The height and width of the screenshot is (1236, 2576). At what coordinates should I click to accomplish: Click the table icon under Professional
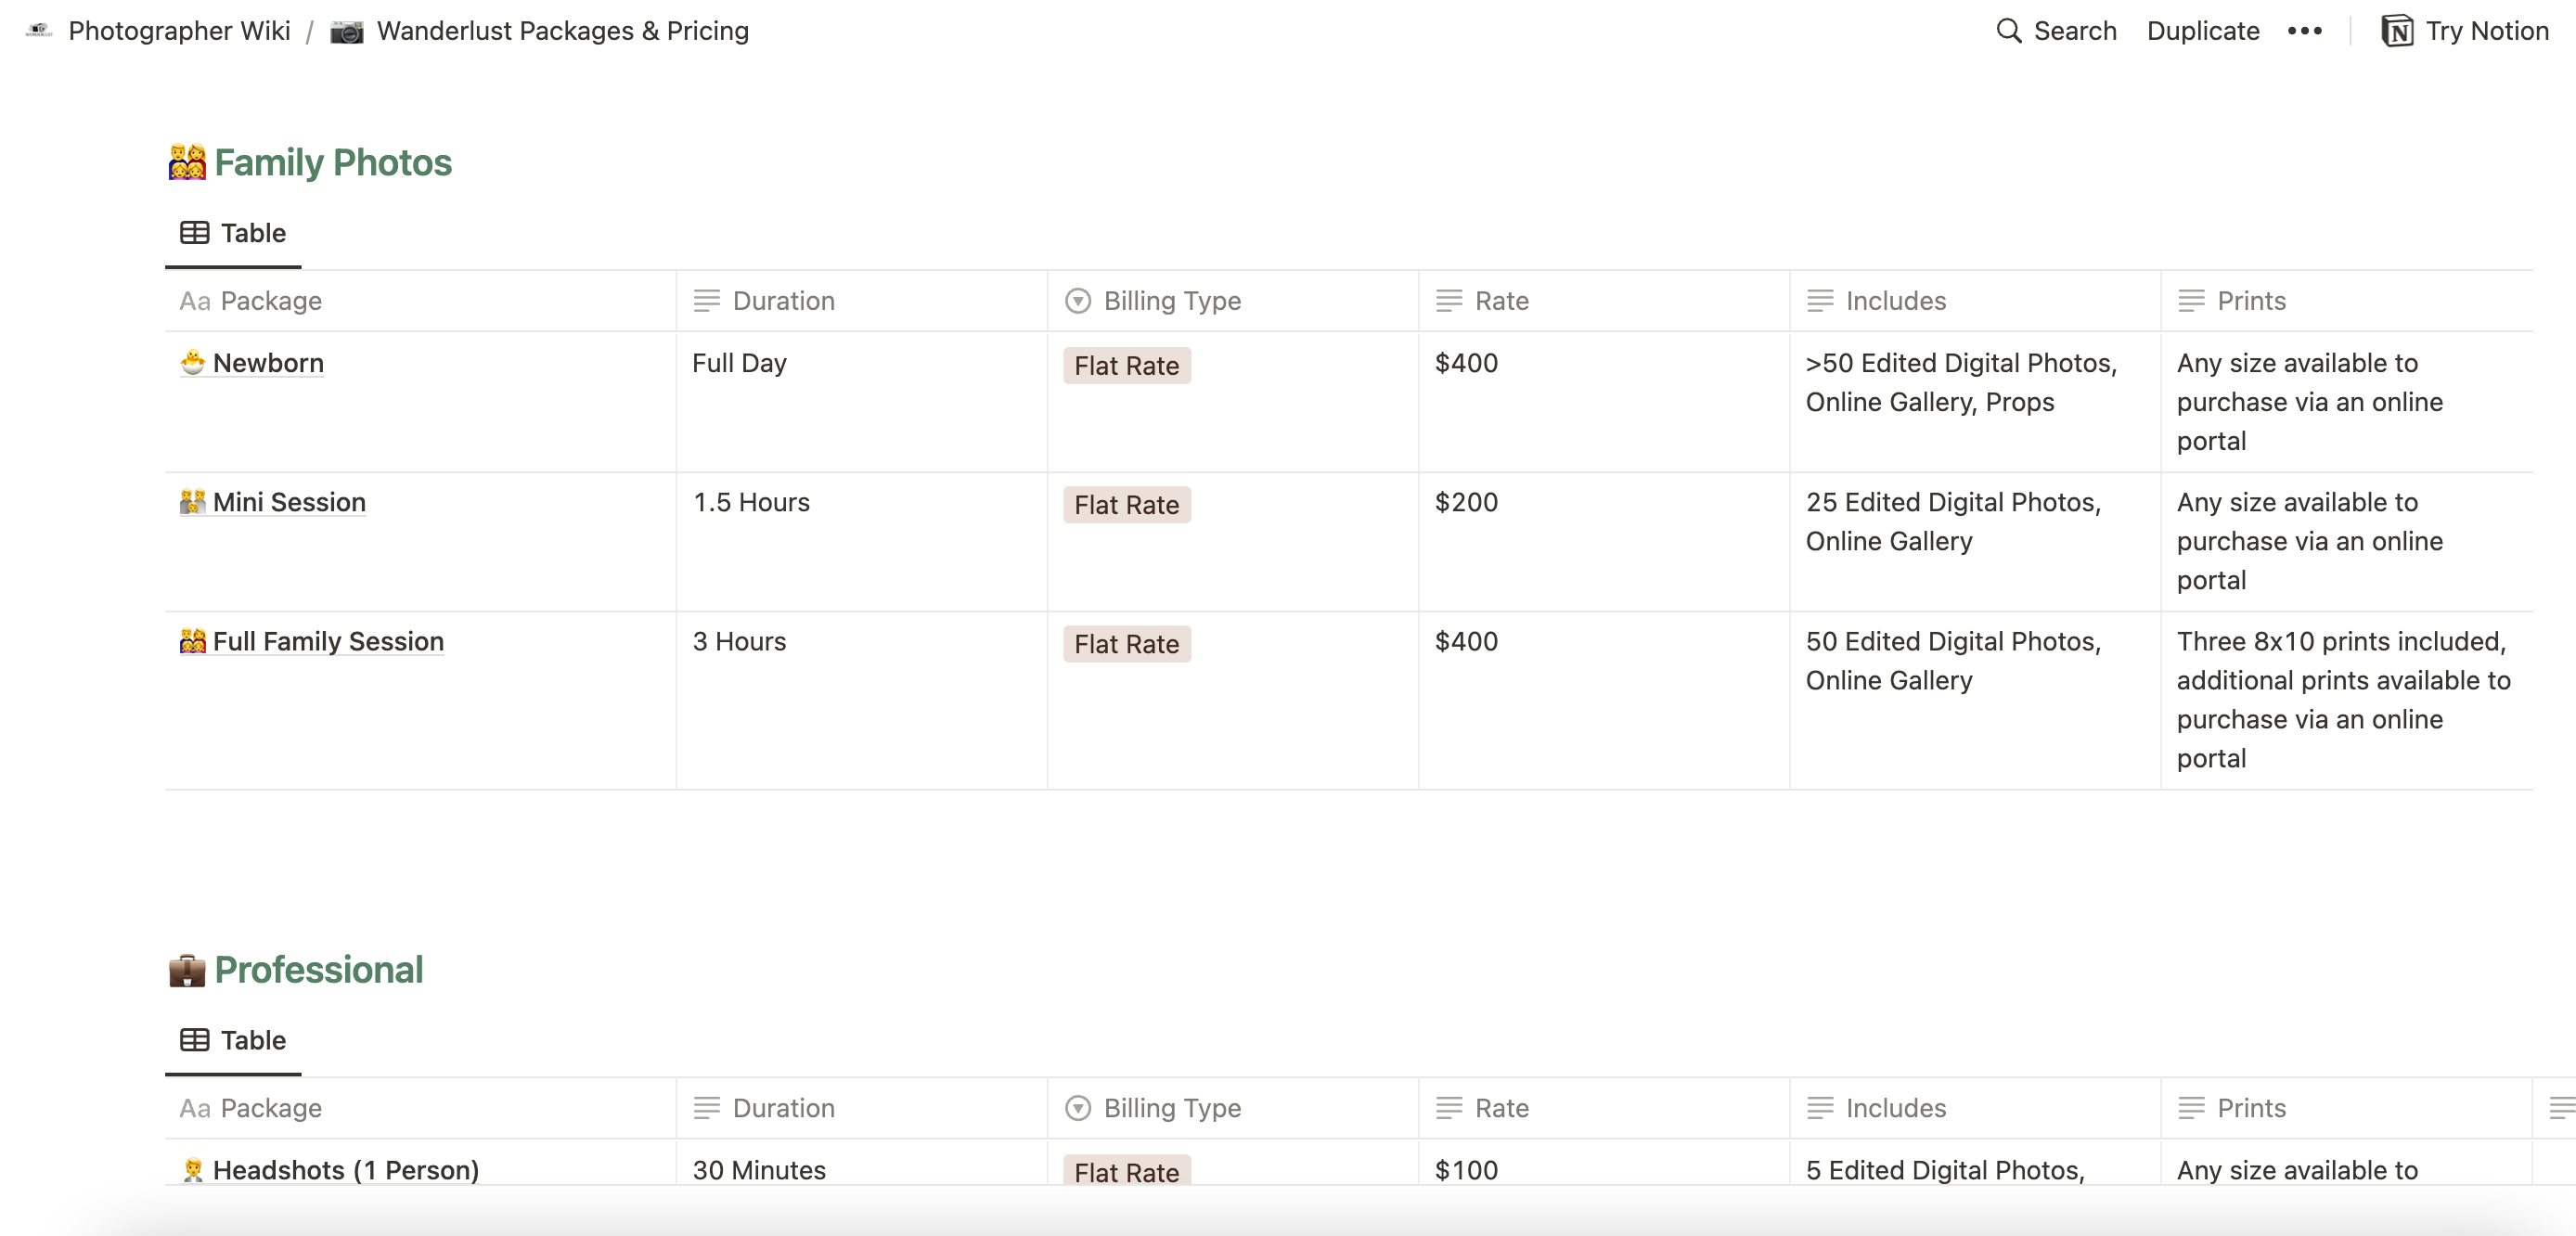[194, 1040]
